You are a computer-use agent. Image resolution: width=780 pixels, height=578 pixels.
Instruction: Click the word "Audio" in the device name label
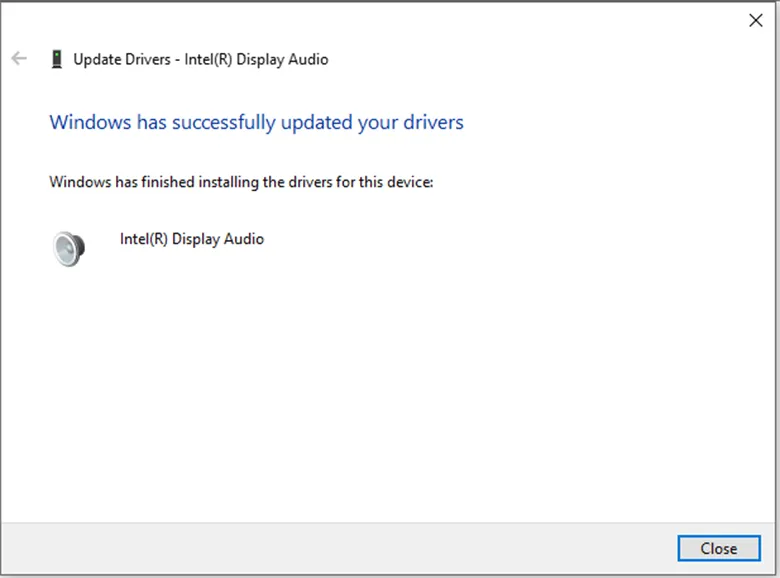[x=244, y=239]
